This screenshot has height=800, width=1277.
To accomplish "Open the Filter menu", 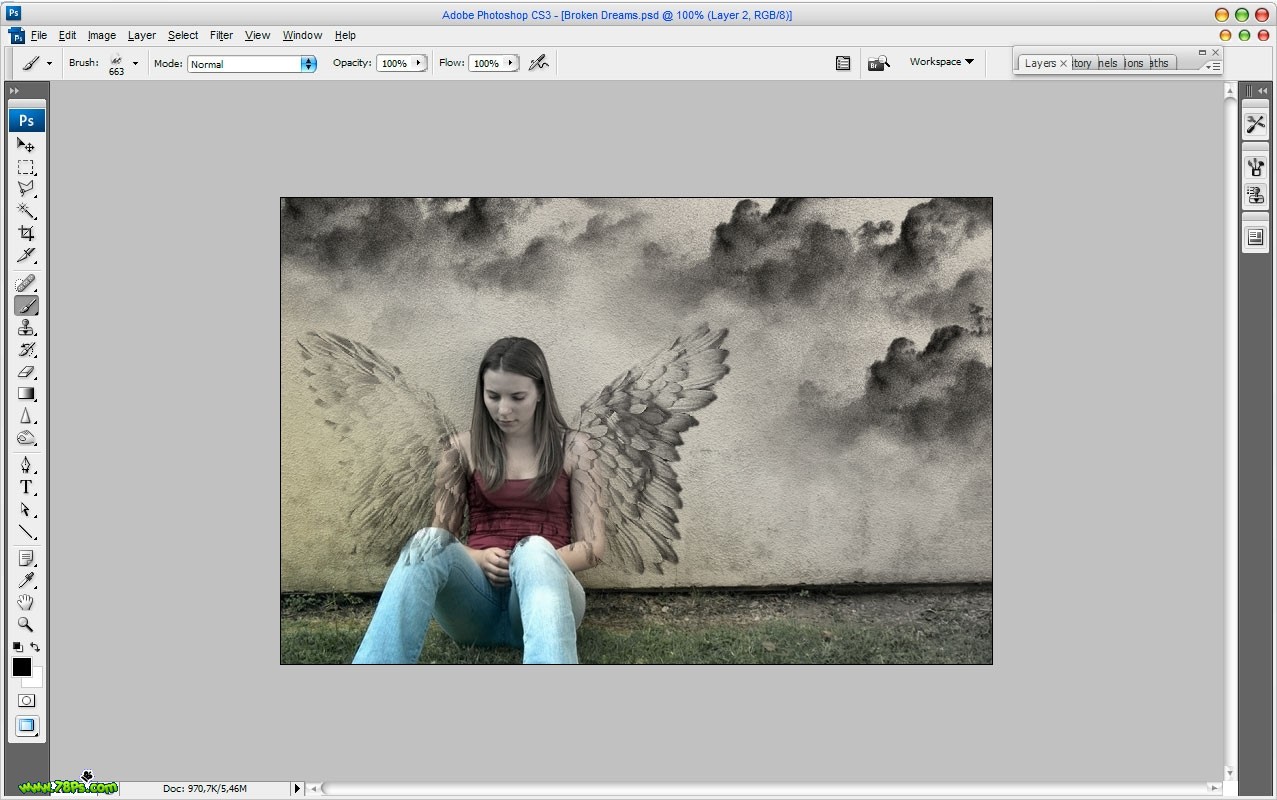I will 221,35.
